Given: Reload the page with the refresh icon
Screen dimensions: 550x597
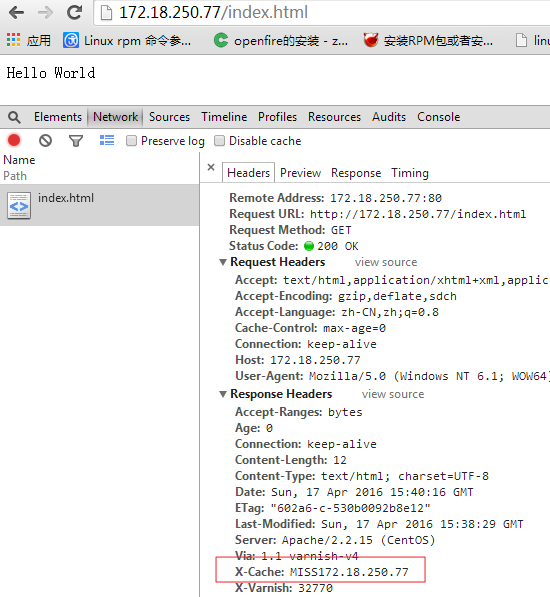Looking at the screenshot, I should click(75, 13).
